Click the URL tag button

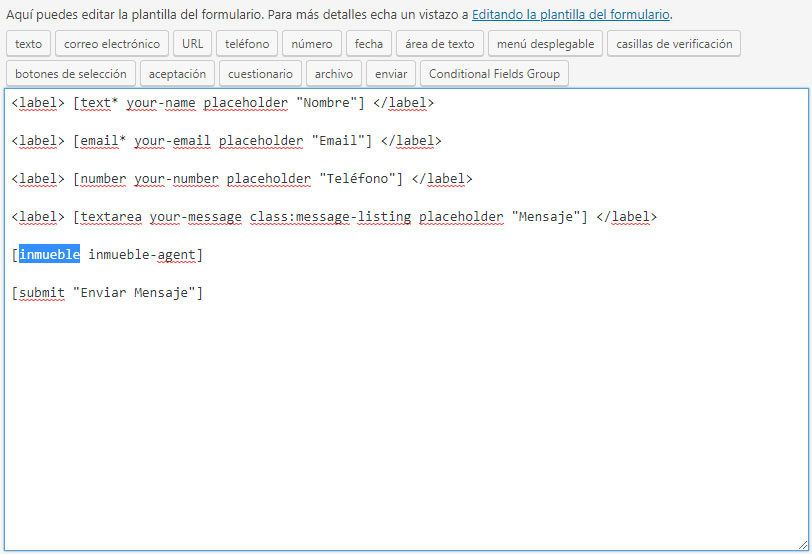192,44
